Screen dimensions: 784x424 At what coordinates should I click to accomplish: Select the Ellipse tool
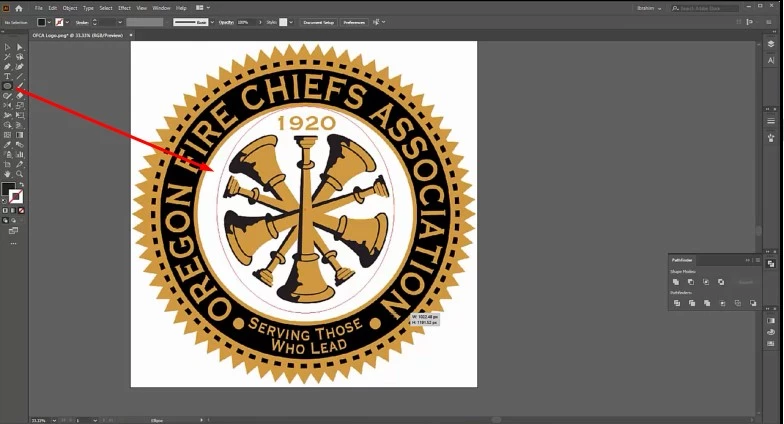[x=7, y=86]
